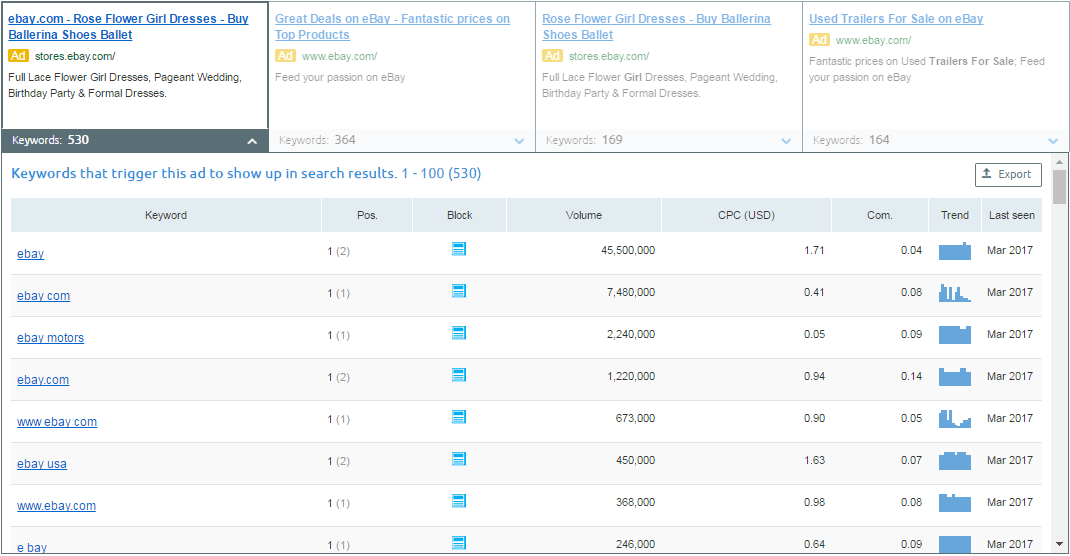Screen dimensions: 1070x556
Task: Click the volume value 673,000
Action: point(635,418)
